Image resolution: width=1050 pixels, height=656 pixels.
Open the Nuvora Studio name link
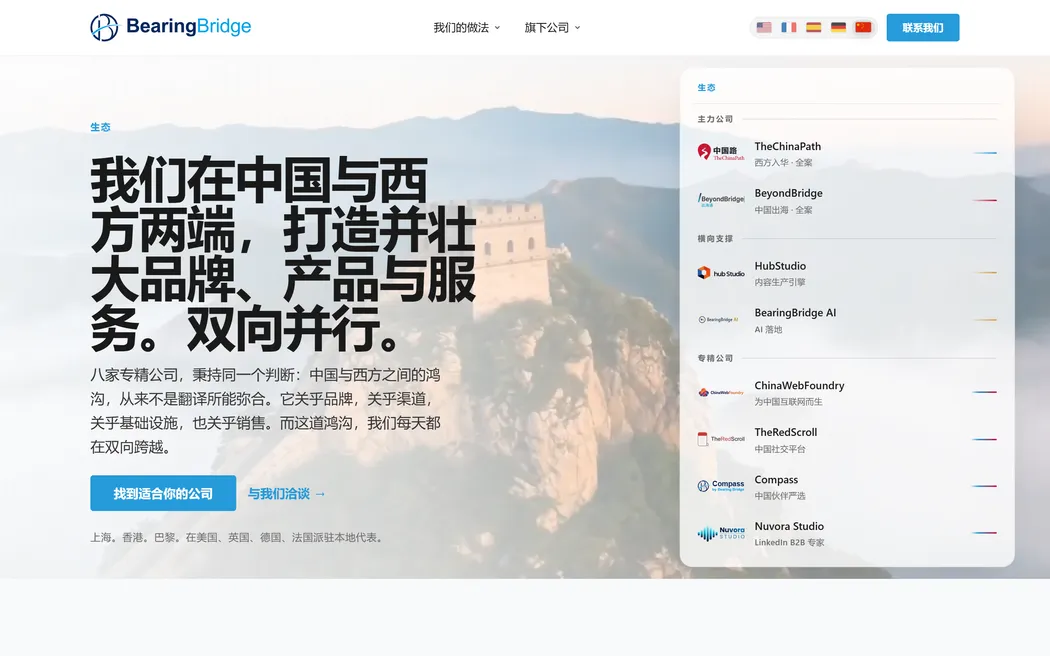tap(789, 526)
